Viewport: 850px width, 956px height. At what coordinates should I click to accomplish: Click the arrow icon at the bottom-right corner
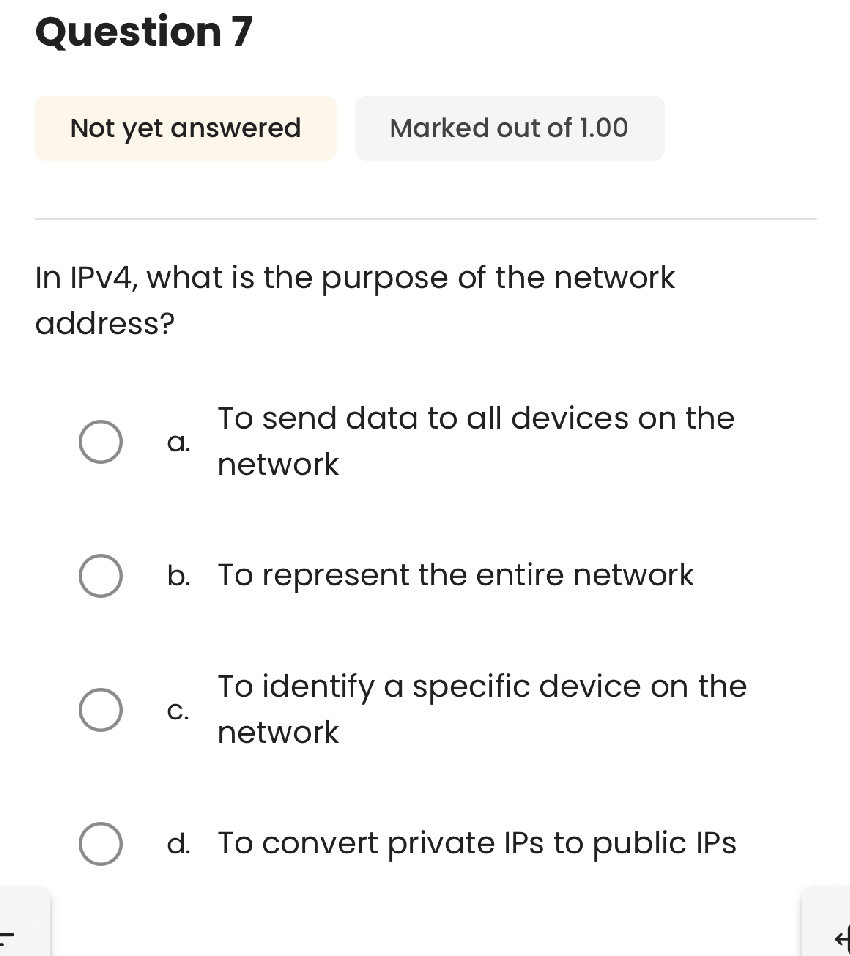(840, 938)
